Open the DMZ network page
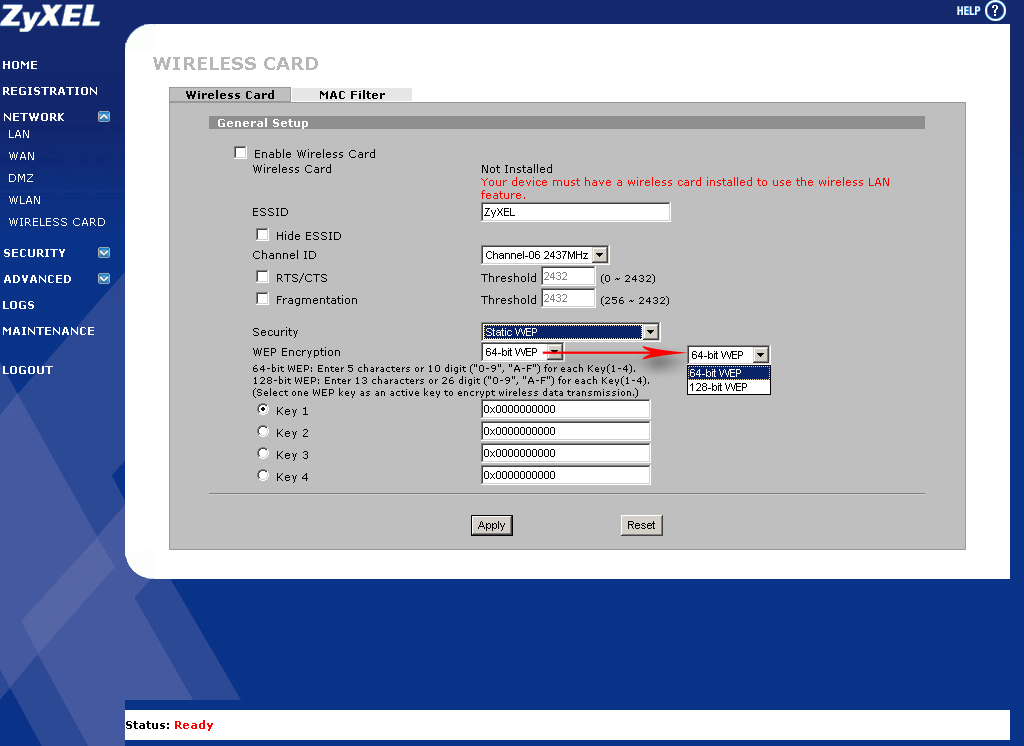The height and width of the screenshot is (746, 1024). click(21, 178)
